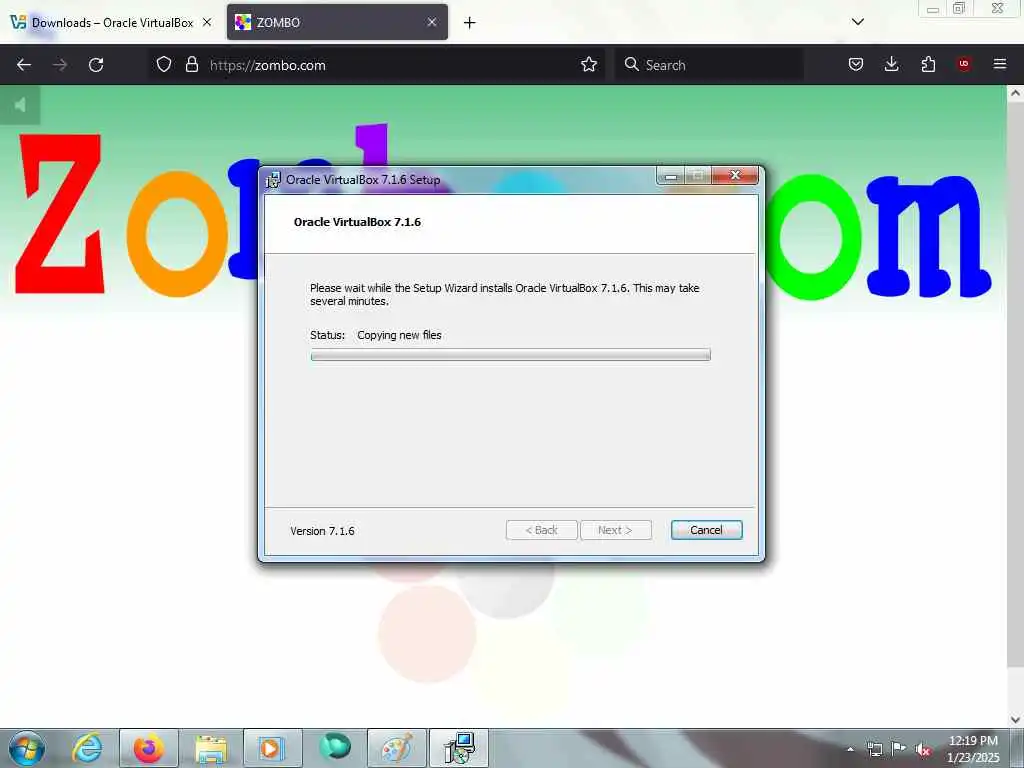Image resolution: width=1024 pixels, height=768 pixels.
Task: Click the disabled Back button
Action: pos(541,530)
